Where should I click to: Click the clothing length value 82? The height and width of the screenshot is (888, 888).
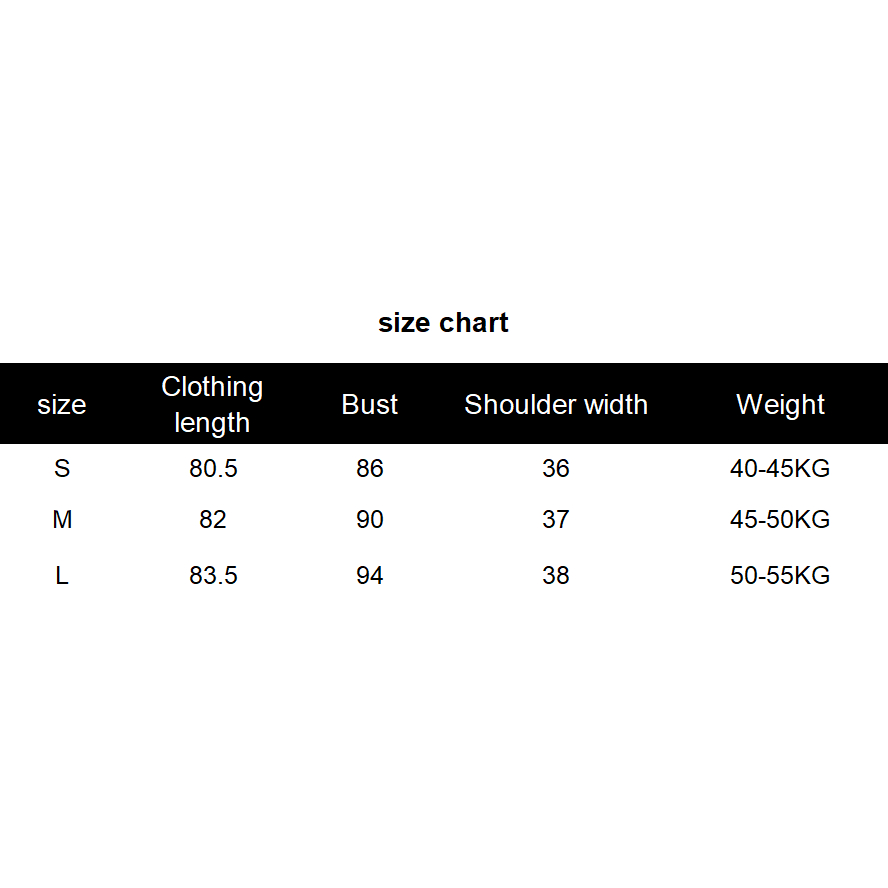tap(213, 520)
